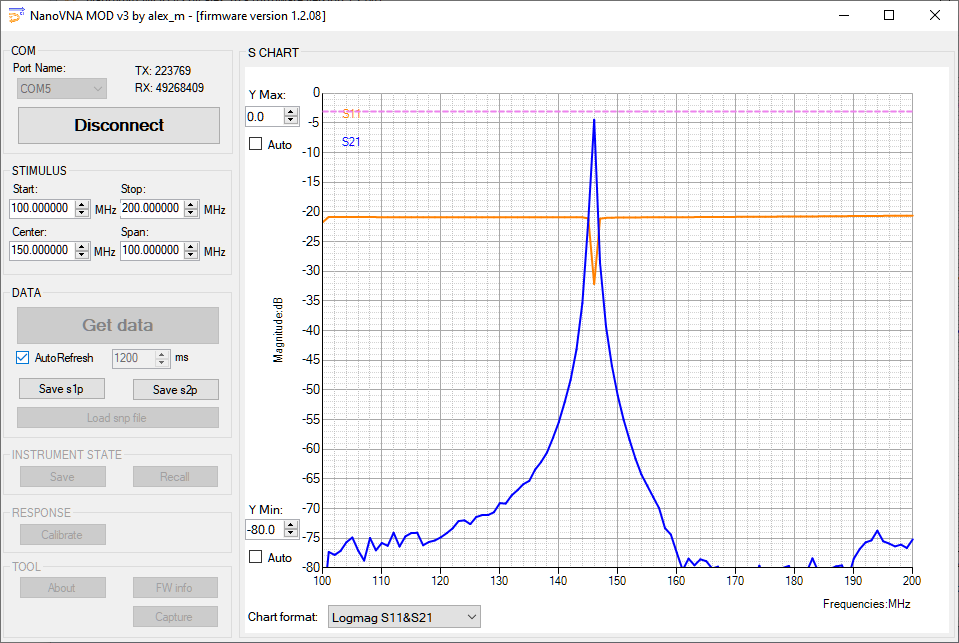Enable Auto checkbox under Y Min
The image size is (959, 643).
pyautogui.click(x=255, y=557)
